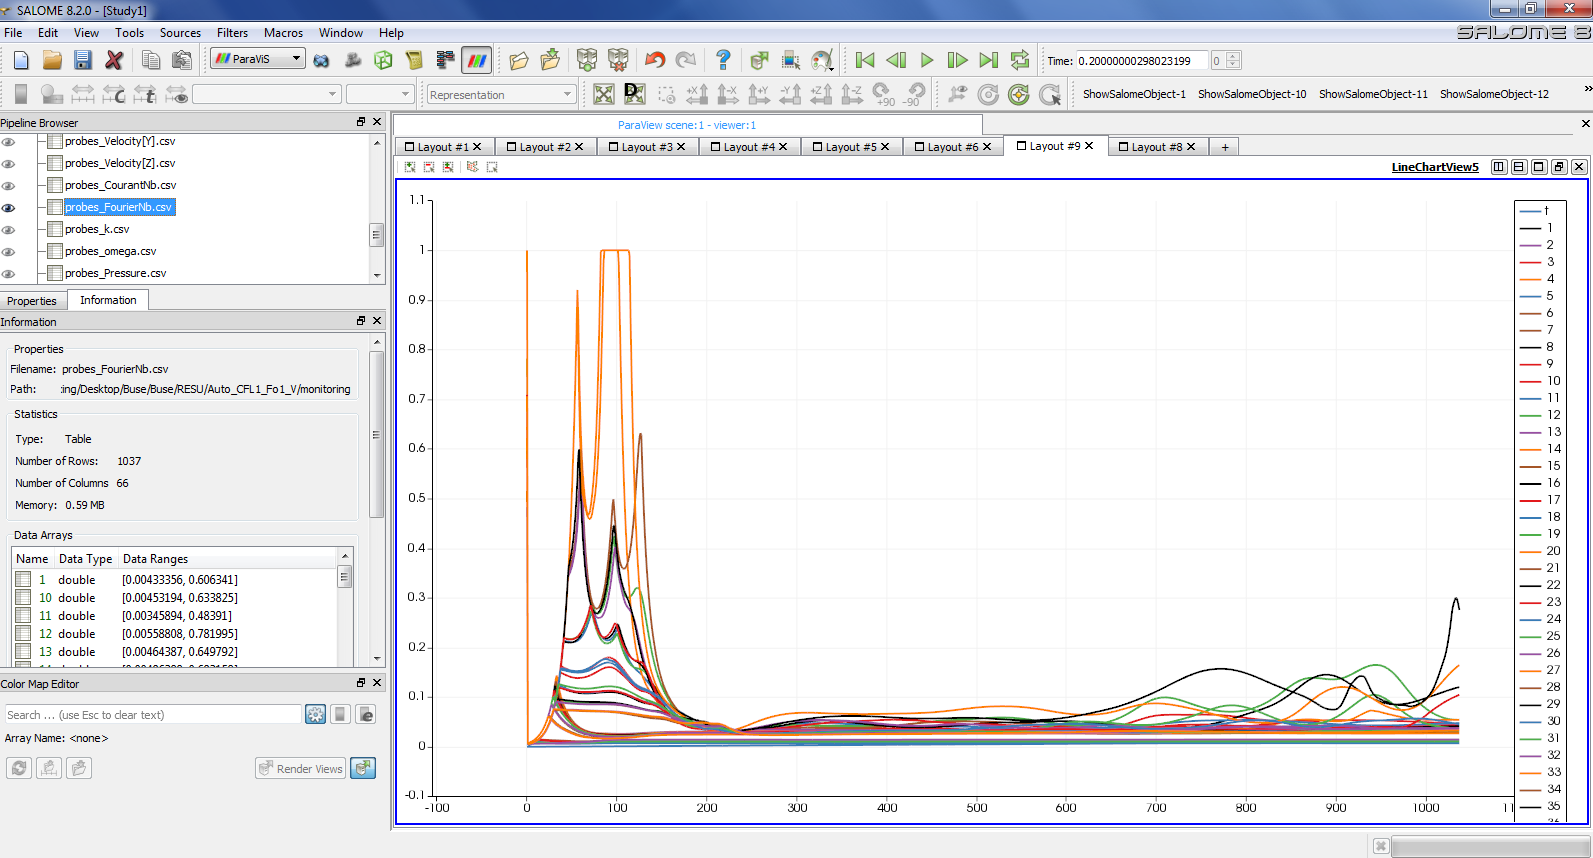Toggle visibility eye for probes_FourierNb.csv
Screen dimensions: 1593x858
click(9, 208)
